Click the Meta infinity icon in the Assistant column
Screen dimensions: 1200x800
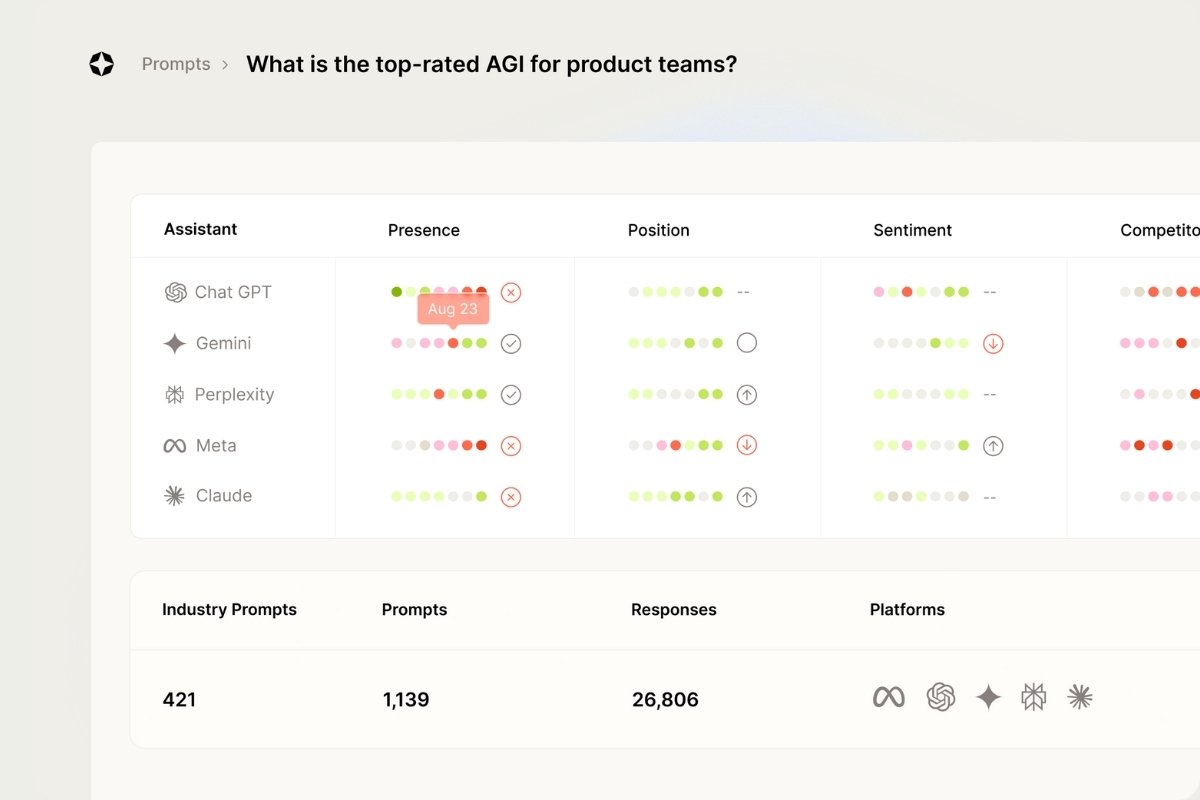175,446
